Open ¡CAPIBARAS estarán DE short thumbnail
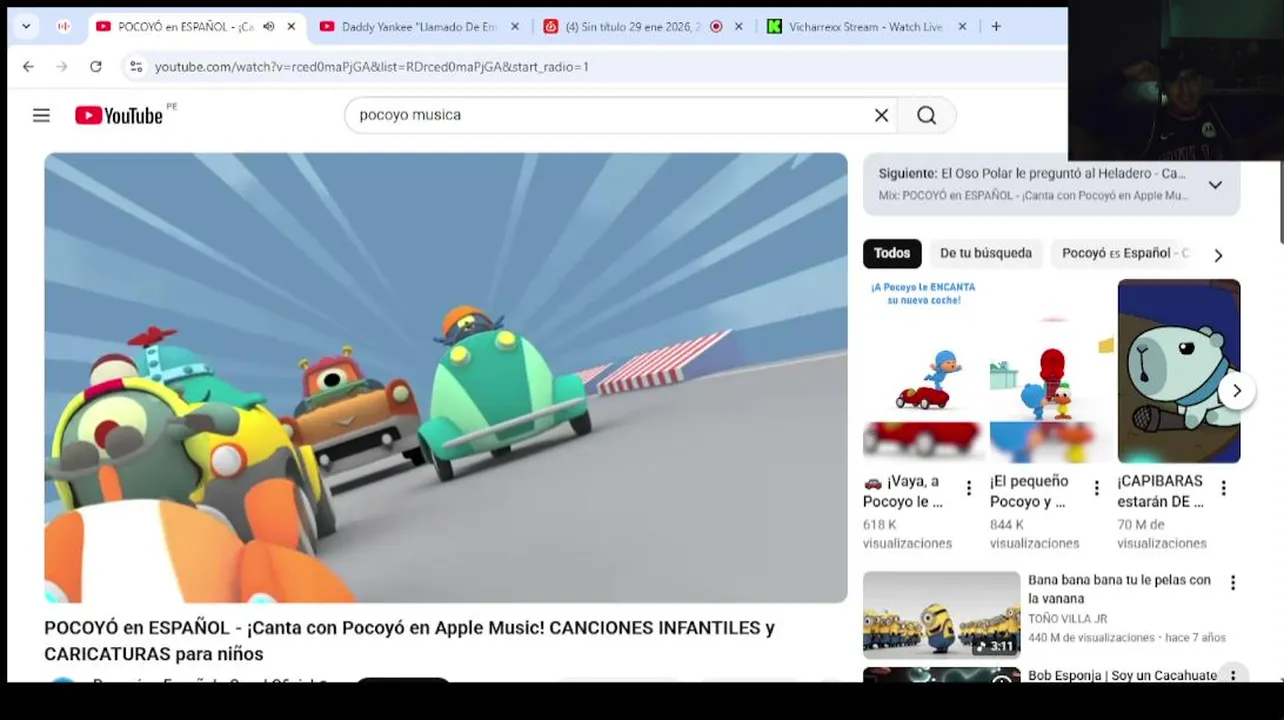This screenshot has width=1284, height=720. point(1179,371)
